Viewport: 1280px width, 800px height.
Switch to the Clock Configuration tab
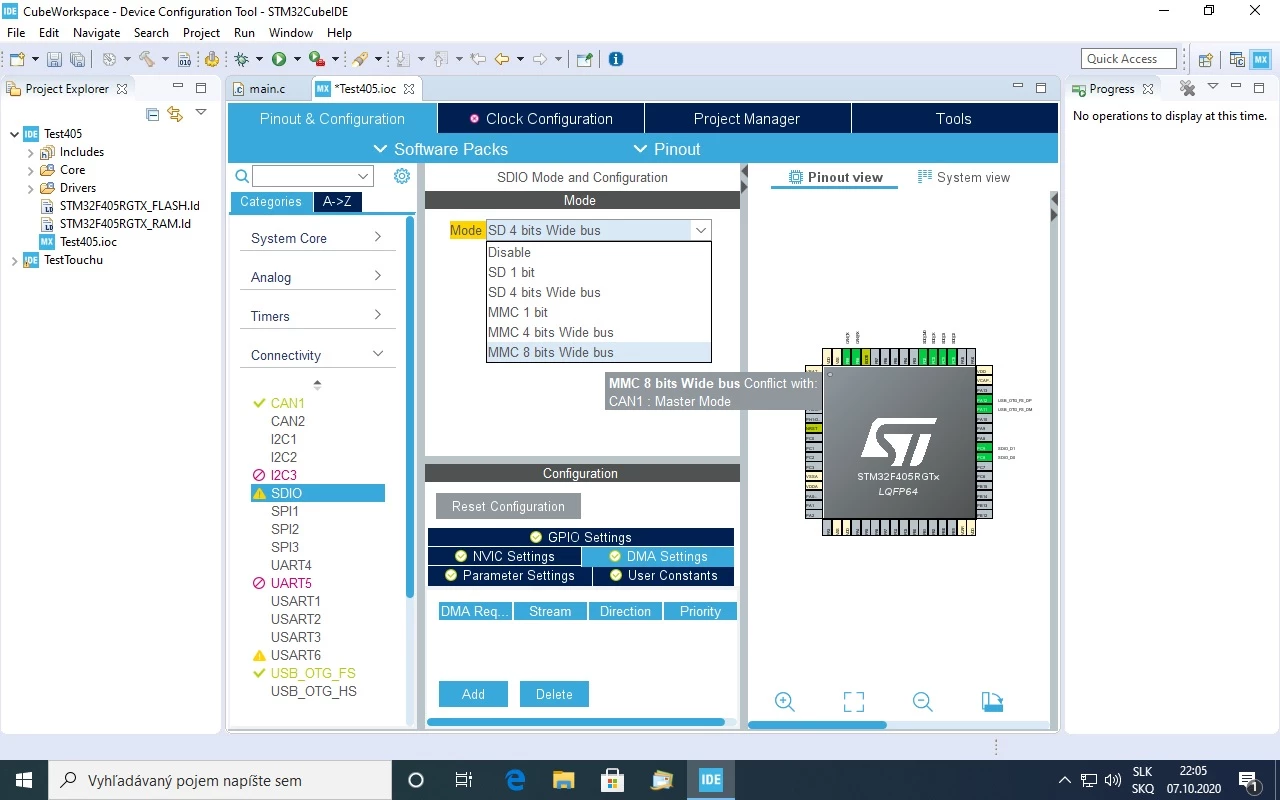[x=541, y=118]
